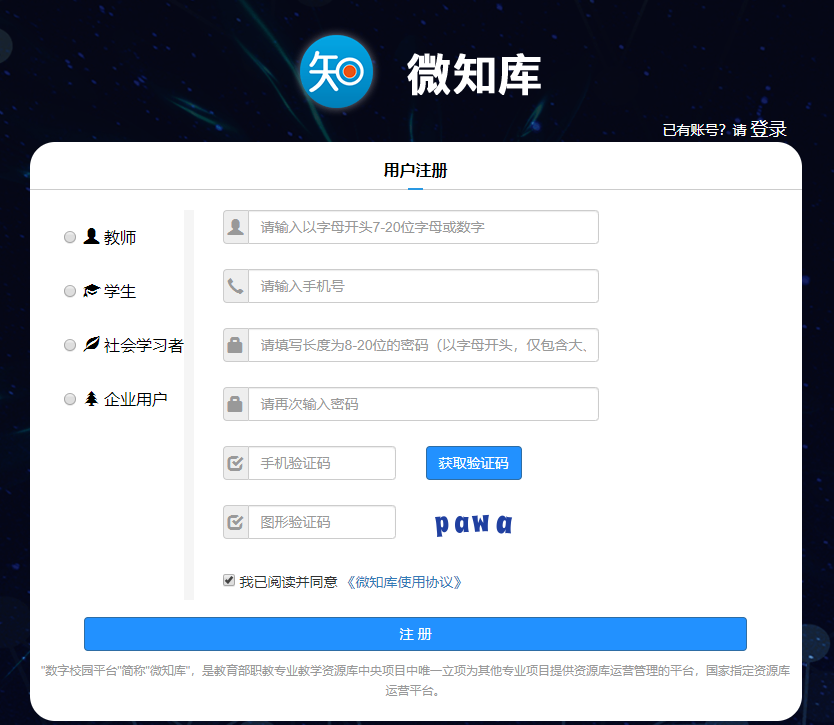Choose the 企业用户 radio option
Screen dimensions: 834x725
(x=70, y=399)
